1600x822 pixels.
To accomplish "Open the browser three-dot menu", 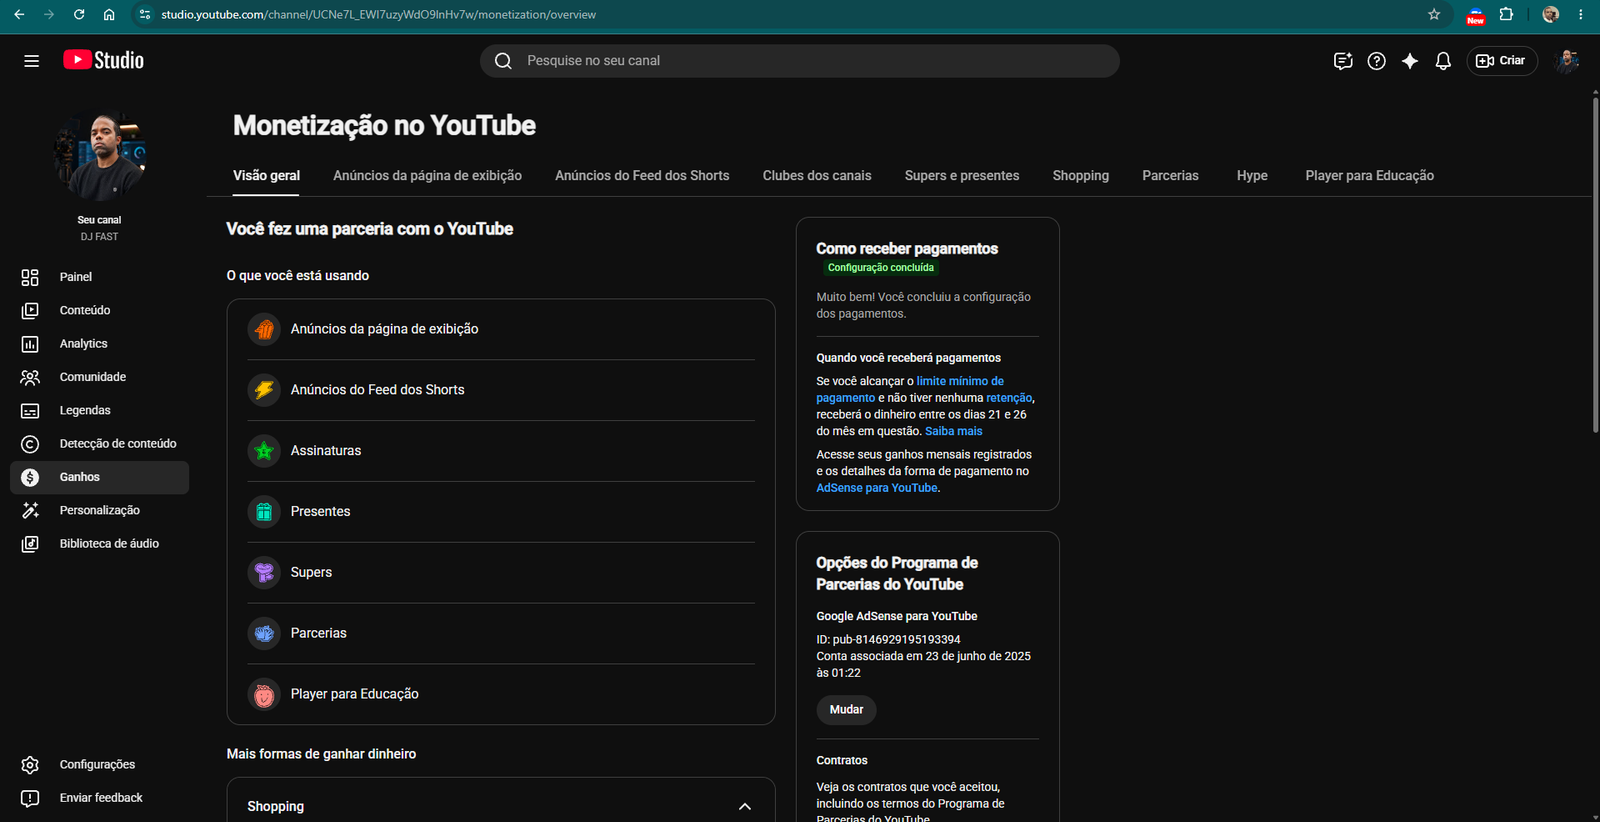I will point(1581,15).
